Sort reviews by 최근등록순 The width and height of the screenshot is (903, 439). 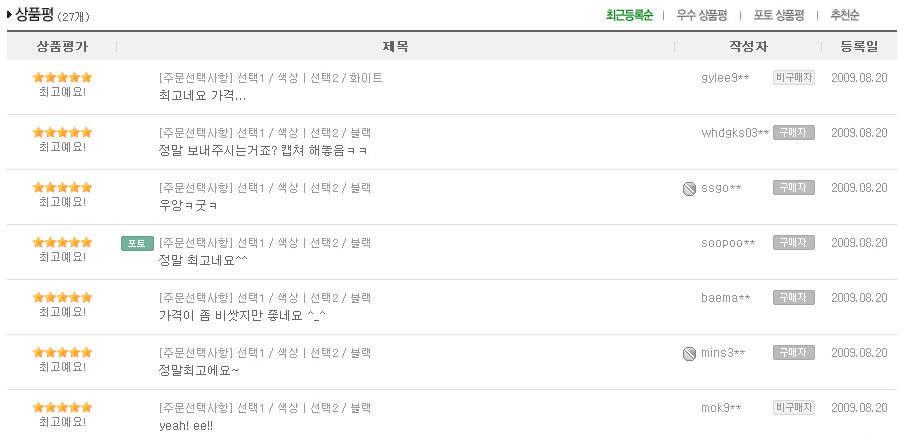pyautogui.click(x=629, y=16)
